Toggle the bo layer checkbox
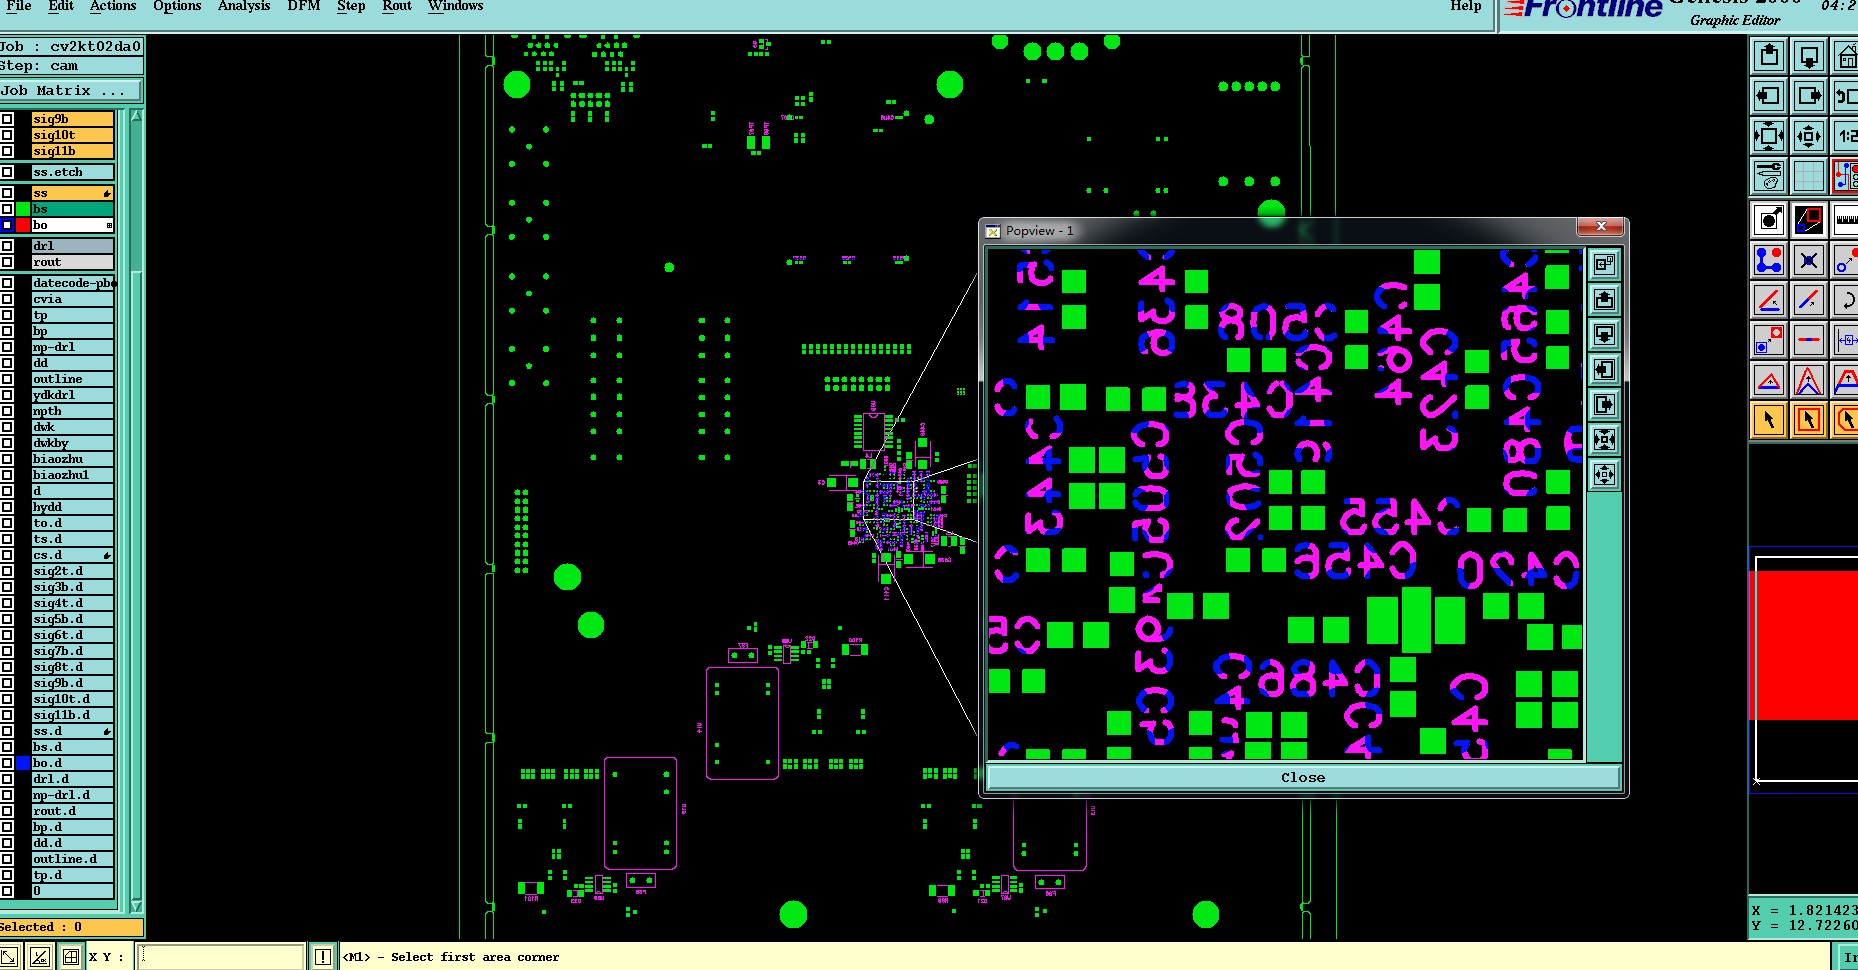The width and height of the screenshot is (1858, 970). [x=7, y=225]
